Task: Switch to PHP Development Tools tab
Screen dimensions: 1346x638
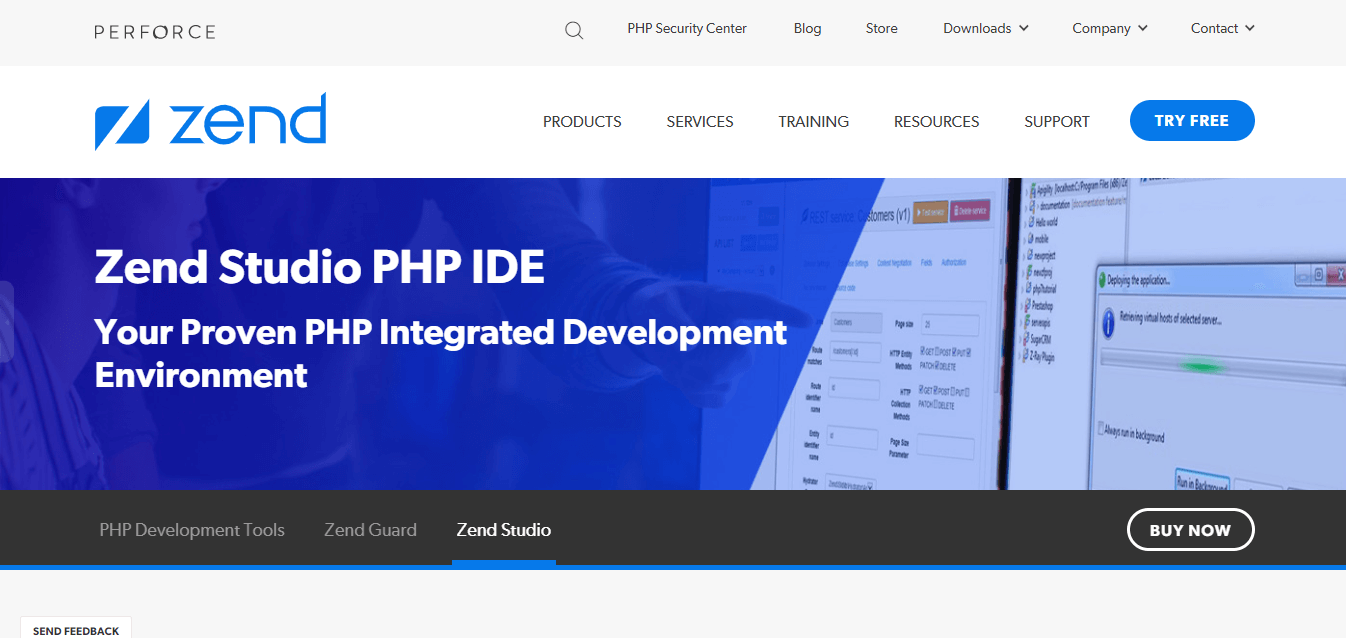Action: [192, 530]
